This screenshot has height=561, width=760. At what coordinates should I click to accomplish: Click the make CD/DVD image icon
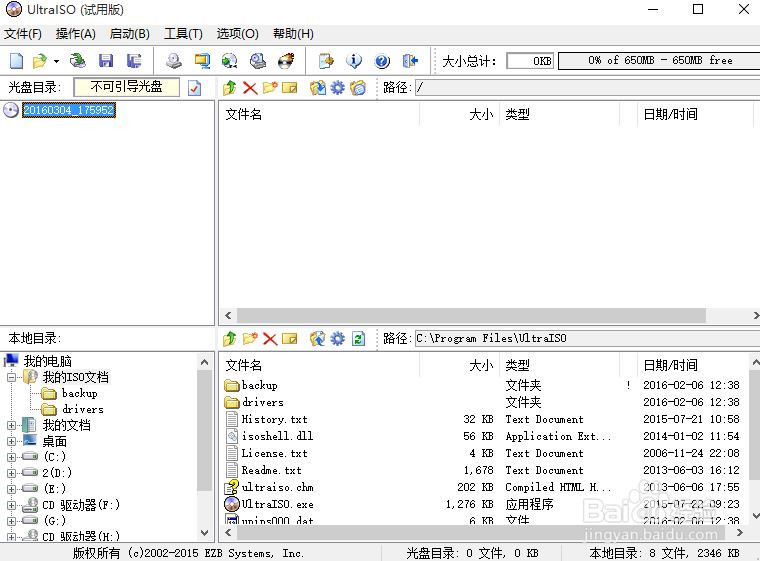[174, 61]
